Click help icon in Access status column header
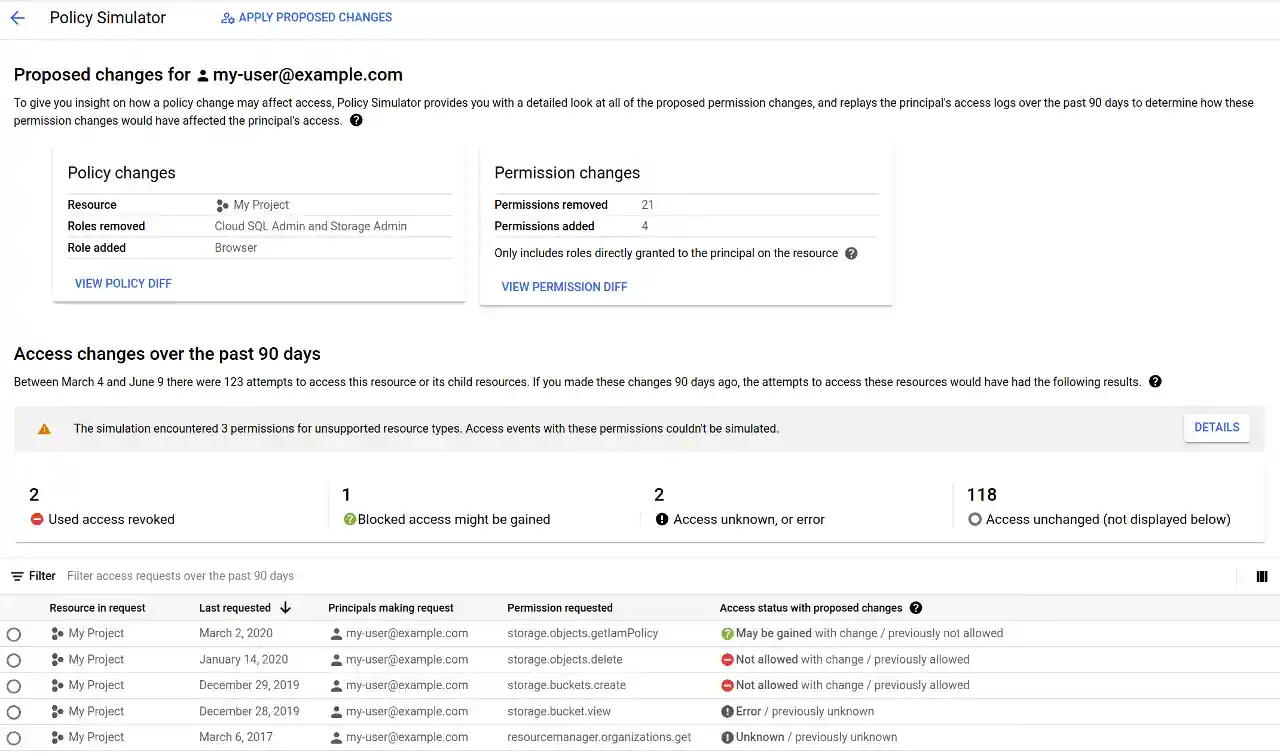This screenshot has height=756, width=1280. [915, 608]
